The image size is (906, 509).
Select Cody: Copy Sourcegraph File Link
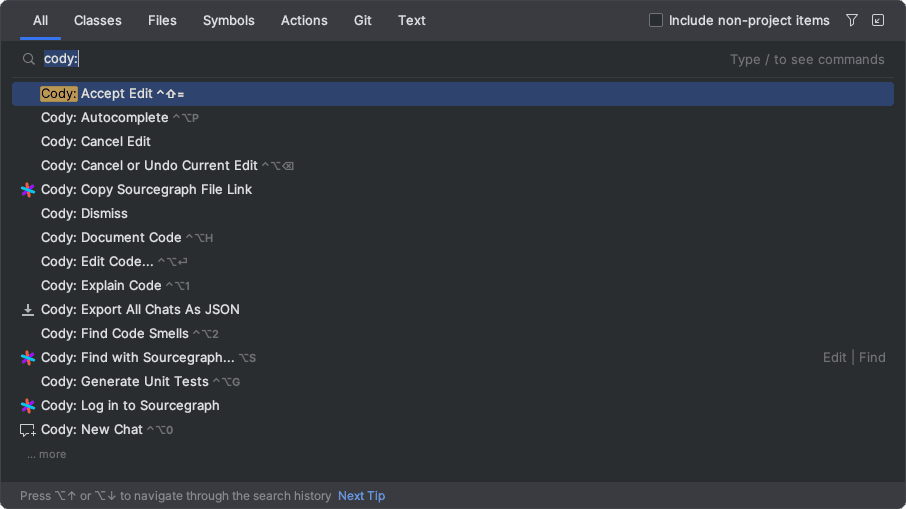pos(453,190)
